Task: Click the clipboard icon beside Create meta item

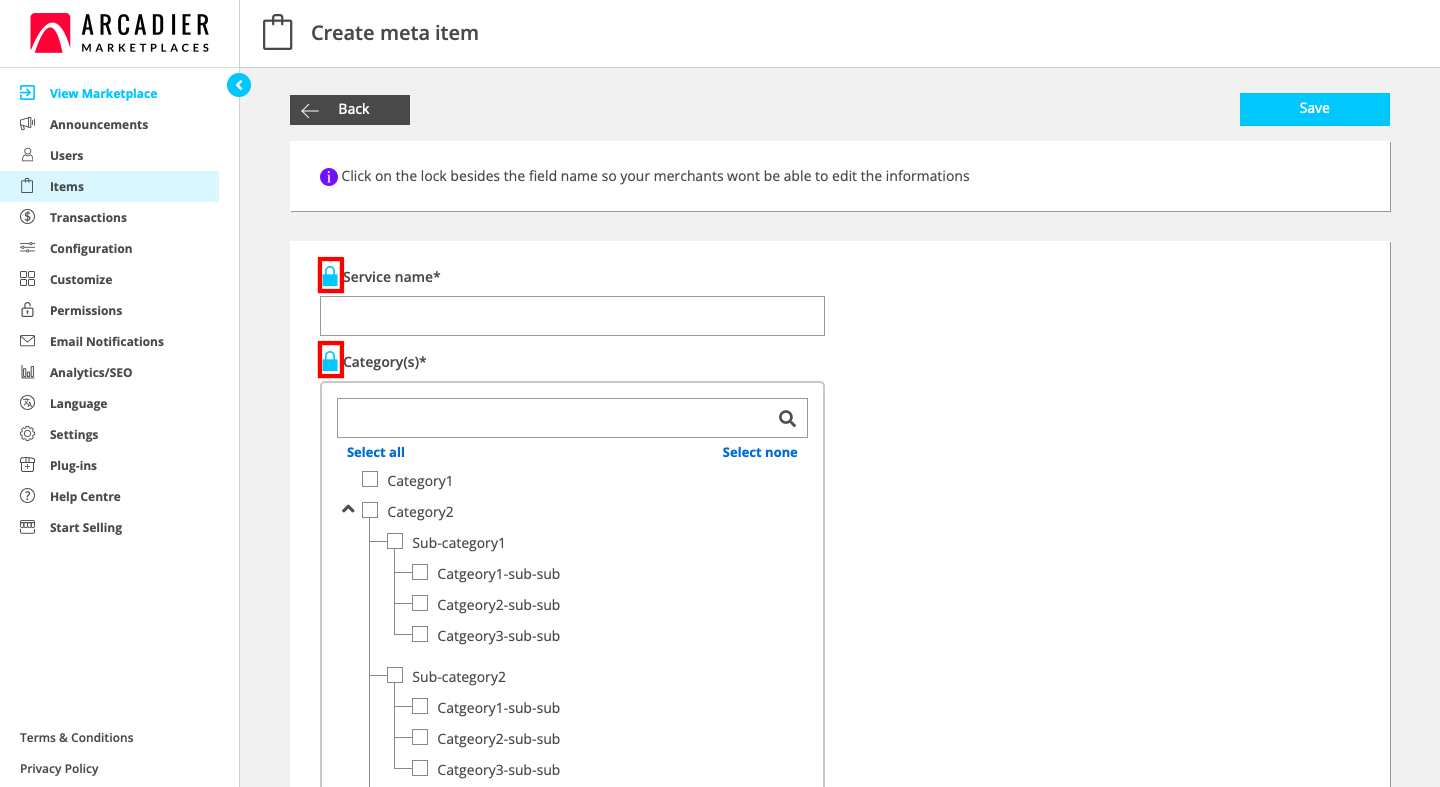Action: point(277,33)
